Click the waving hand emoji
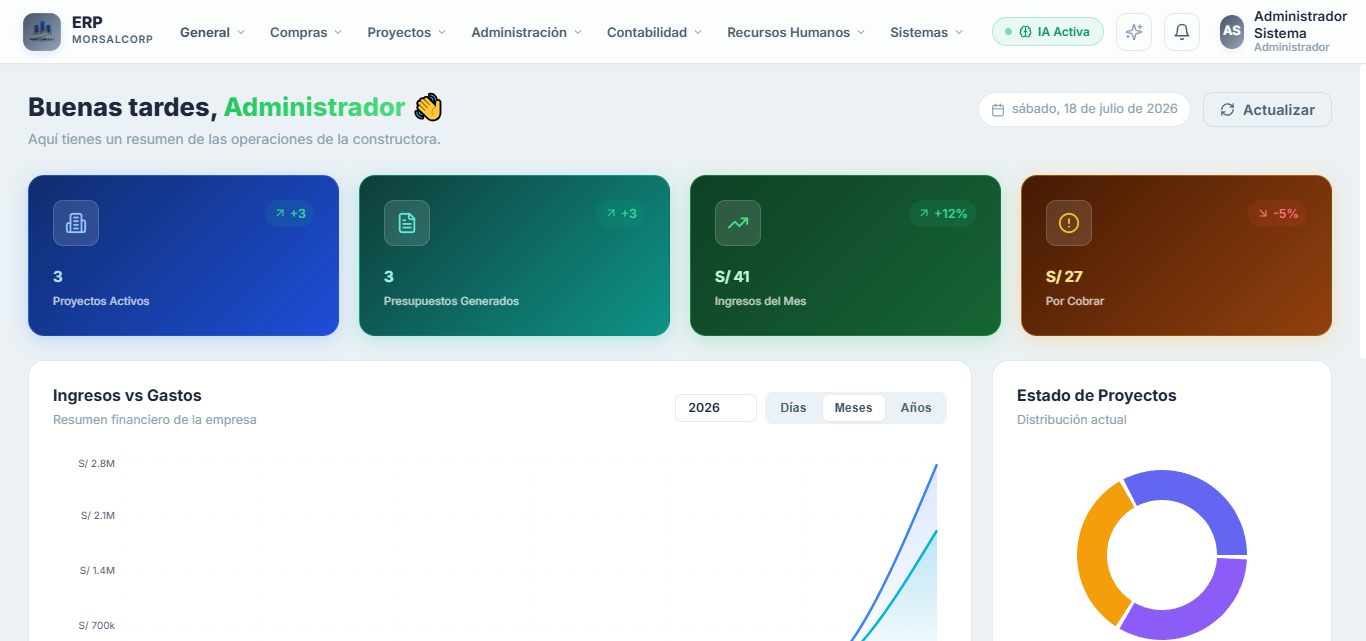 (428, 107)
